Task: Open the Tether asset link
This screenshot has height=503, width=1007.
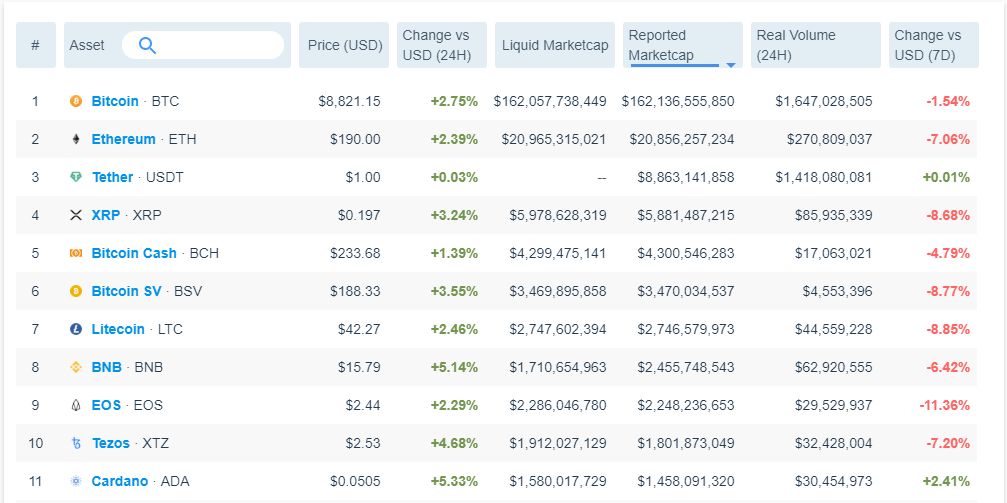Action: pyautogui.click(x=112, y=177)
